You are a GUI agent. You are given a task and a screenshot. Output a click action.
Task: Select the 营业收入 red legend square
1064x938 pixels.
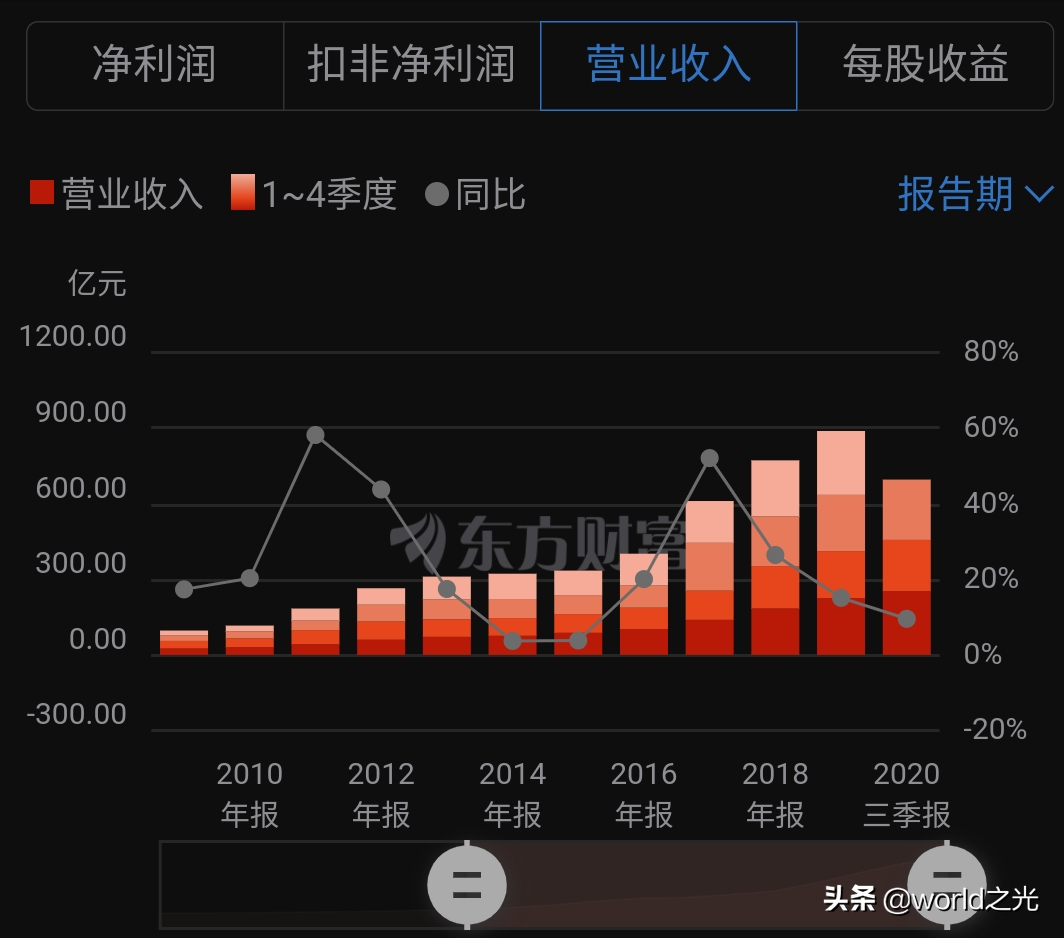click(x=41, y=194)
